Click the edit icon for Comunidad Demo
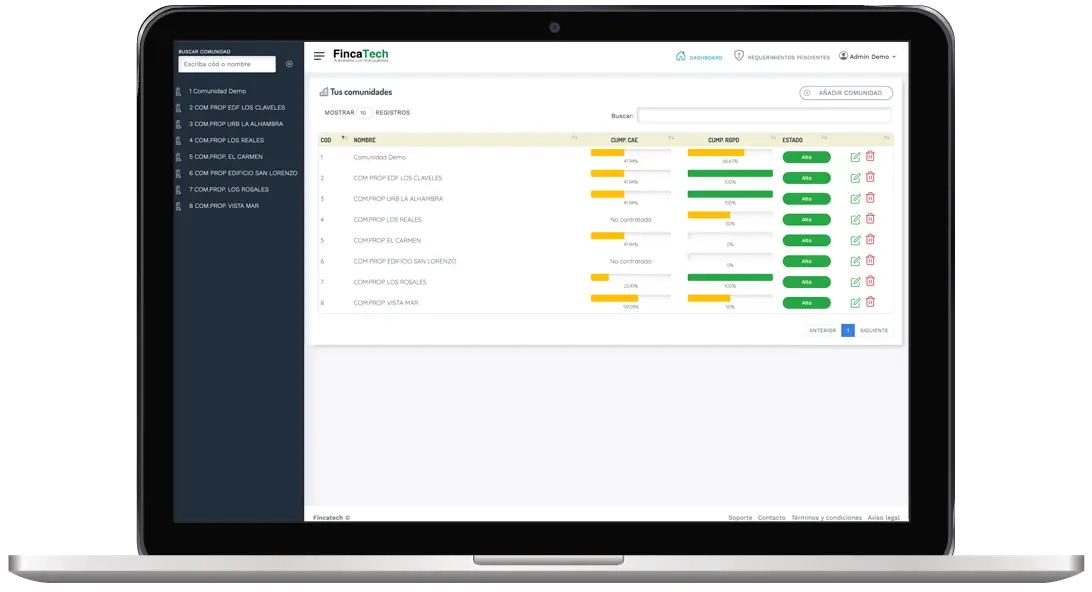This screenshot has width=1092, height=592. [855, 157]
